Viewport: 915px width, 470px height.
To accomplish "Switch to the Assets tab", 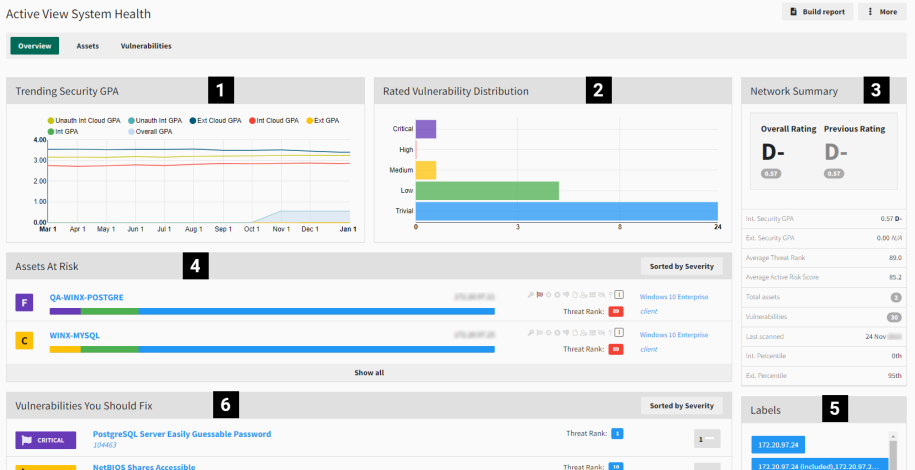I will (x=88, y=46).
